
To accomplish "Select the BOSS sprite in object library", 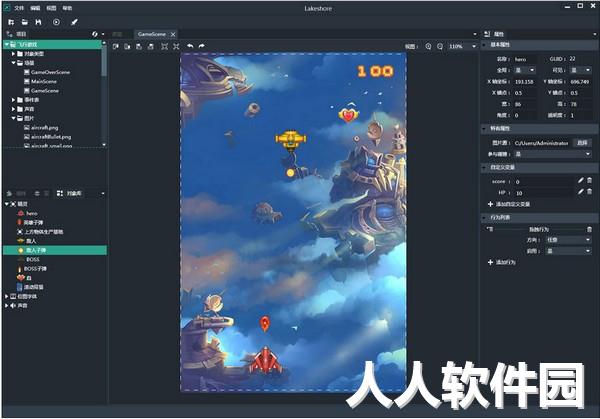I will coord(33,259).
